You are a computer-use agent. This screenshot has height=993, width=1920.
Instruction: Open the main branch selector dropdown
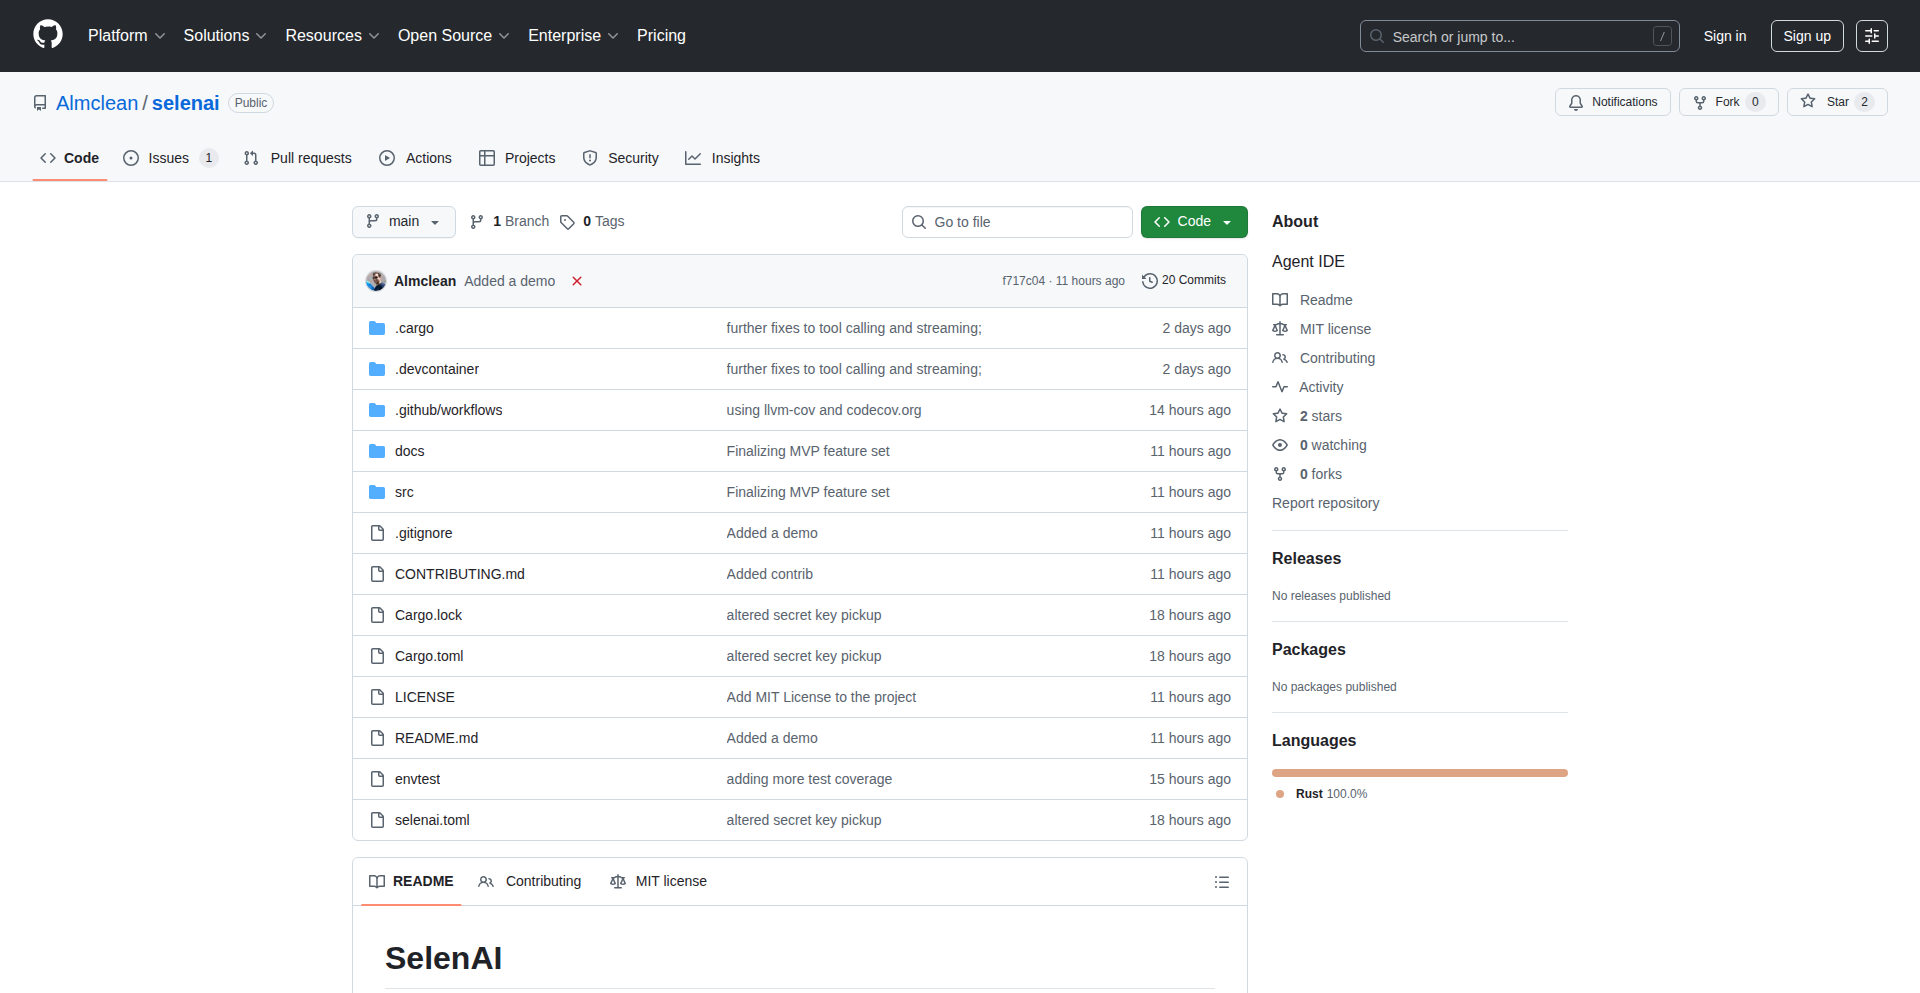pyautogui.click(x=404, y=222)
